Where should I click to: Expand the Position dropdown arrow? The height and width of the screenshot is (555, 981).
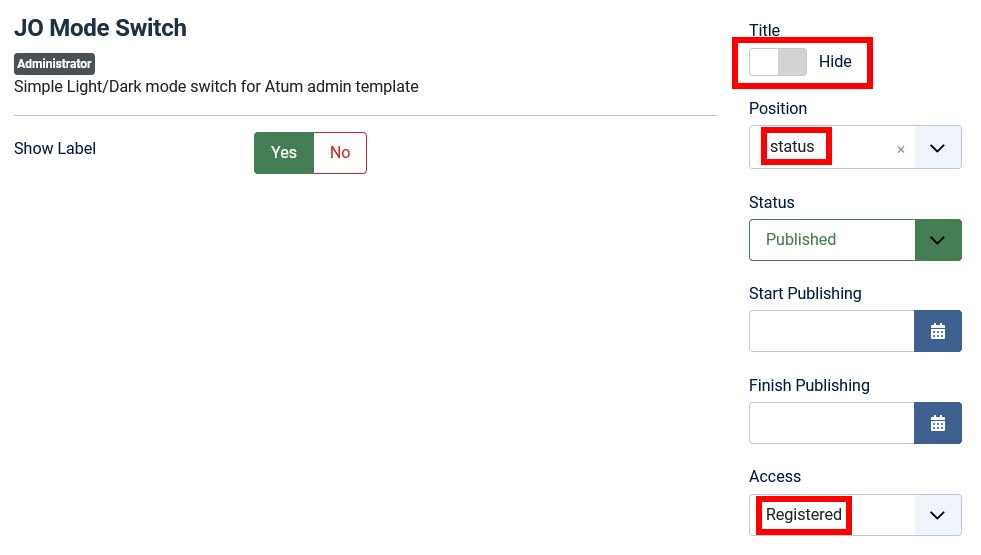point(937,148)
